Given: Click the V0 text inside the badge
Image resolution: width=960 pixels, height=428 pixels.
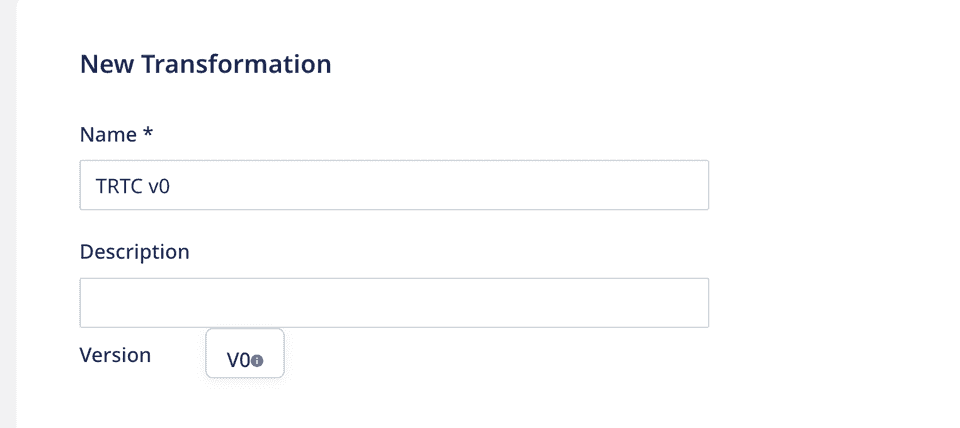Looking at the screenshot, I should tap(239, 361).
